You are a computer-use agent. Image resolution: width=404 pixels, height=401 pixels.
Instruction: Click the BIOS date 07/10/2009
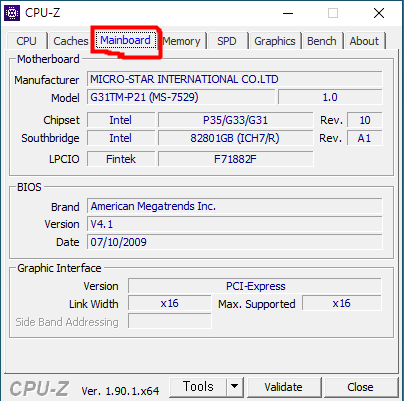235,242
